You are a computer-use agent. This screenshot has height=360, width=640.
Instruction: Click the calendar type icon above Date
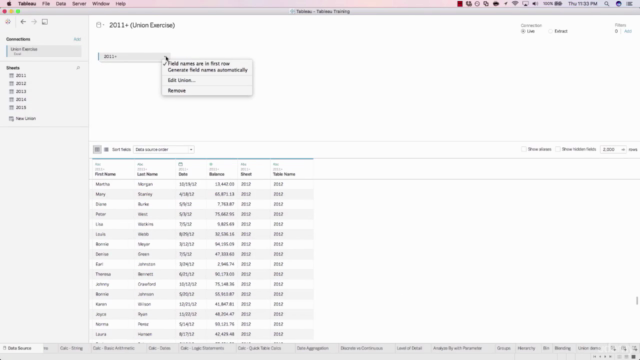180,164
